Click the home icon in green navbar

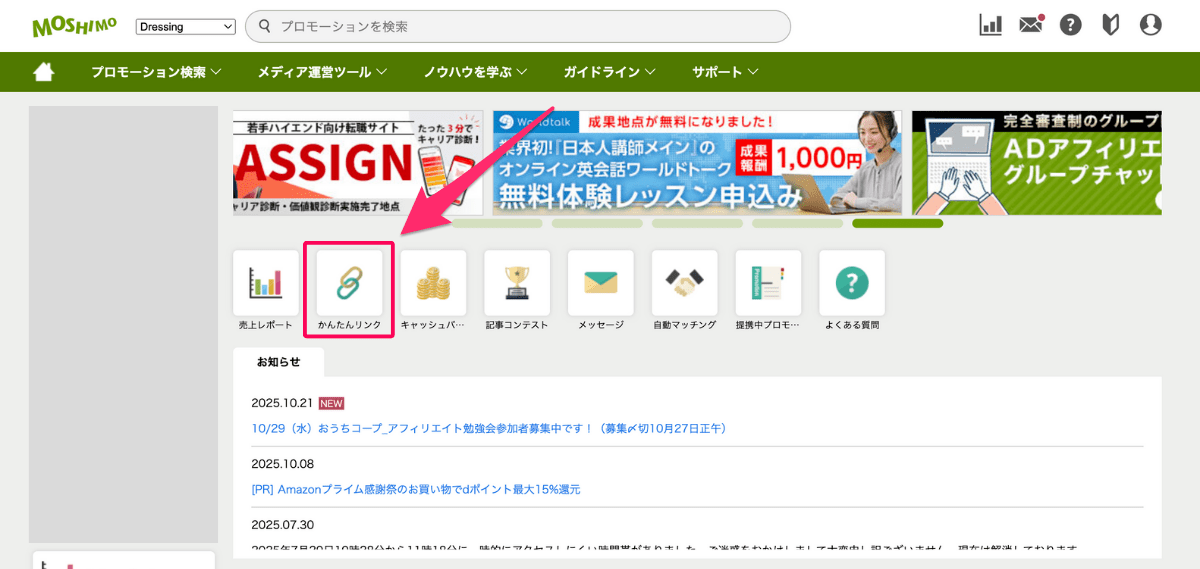(x=43, y=72)
